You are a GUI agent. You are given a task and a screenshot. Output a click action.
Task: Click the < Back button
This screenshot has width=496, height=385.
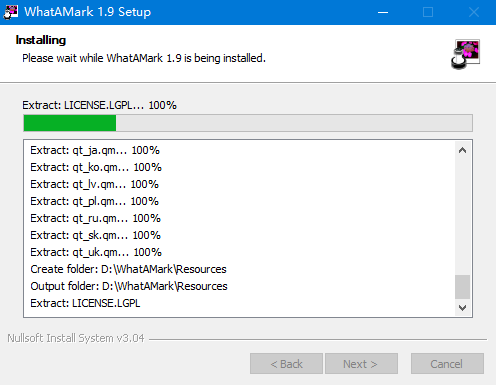point(286,364)
